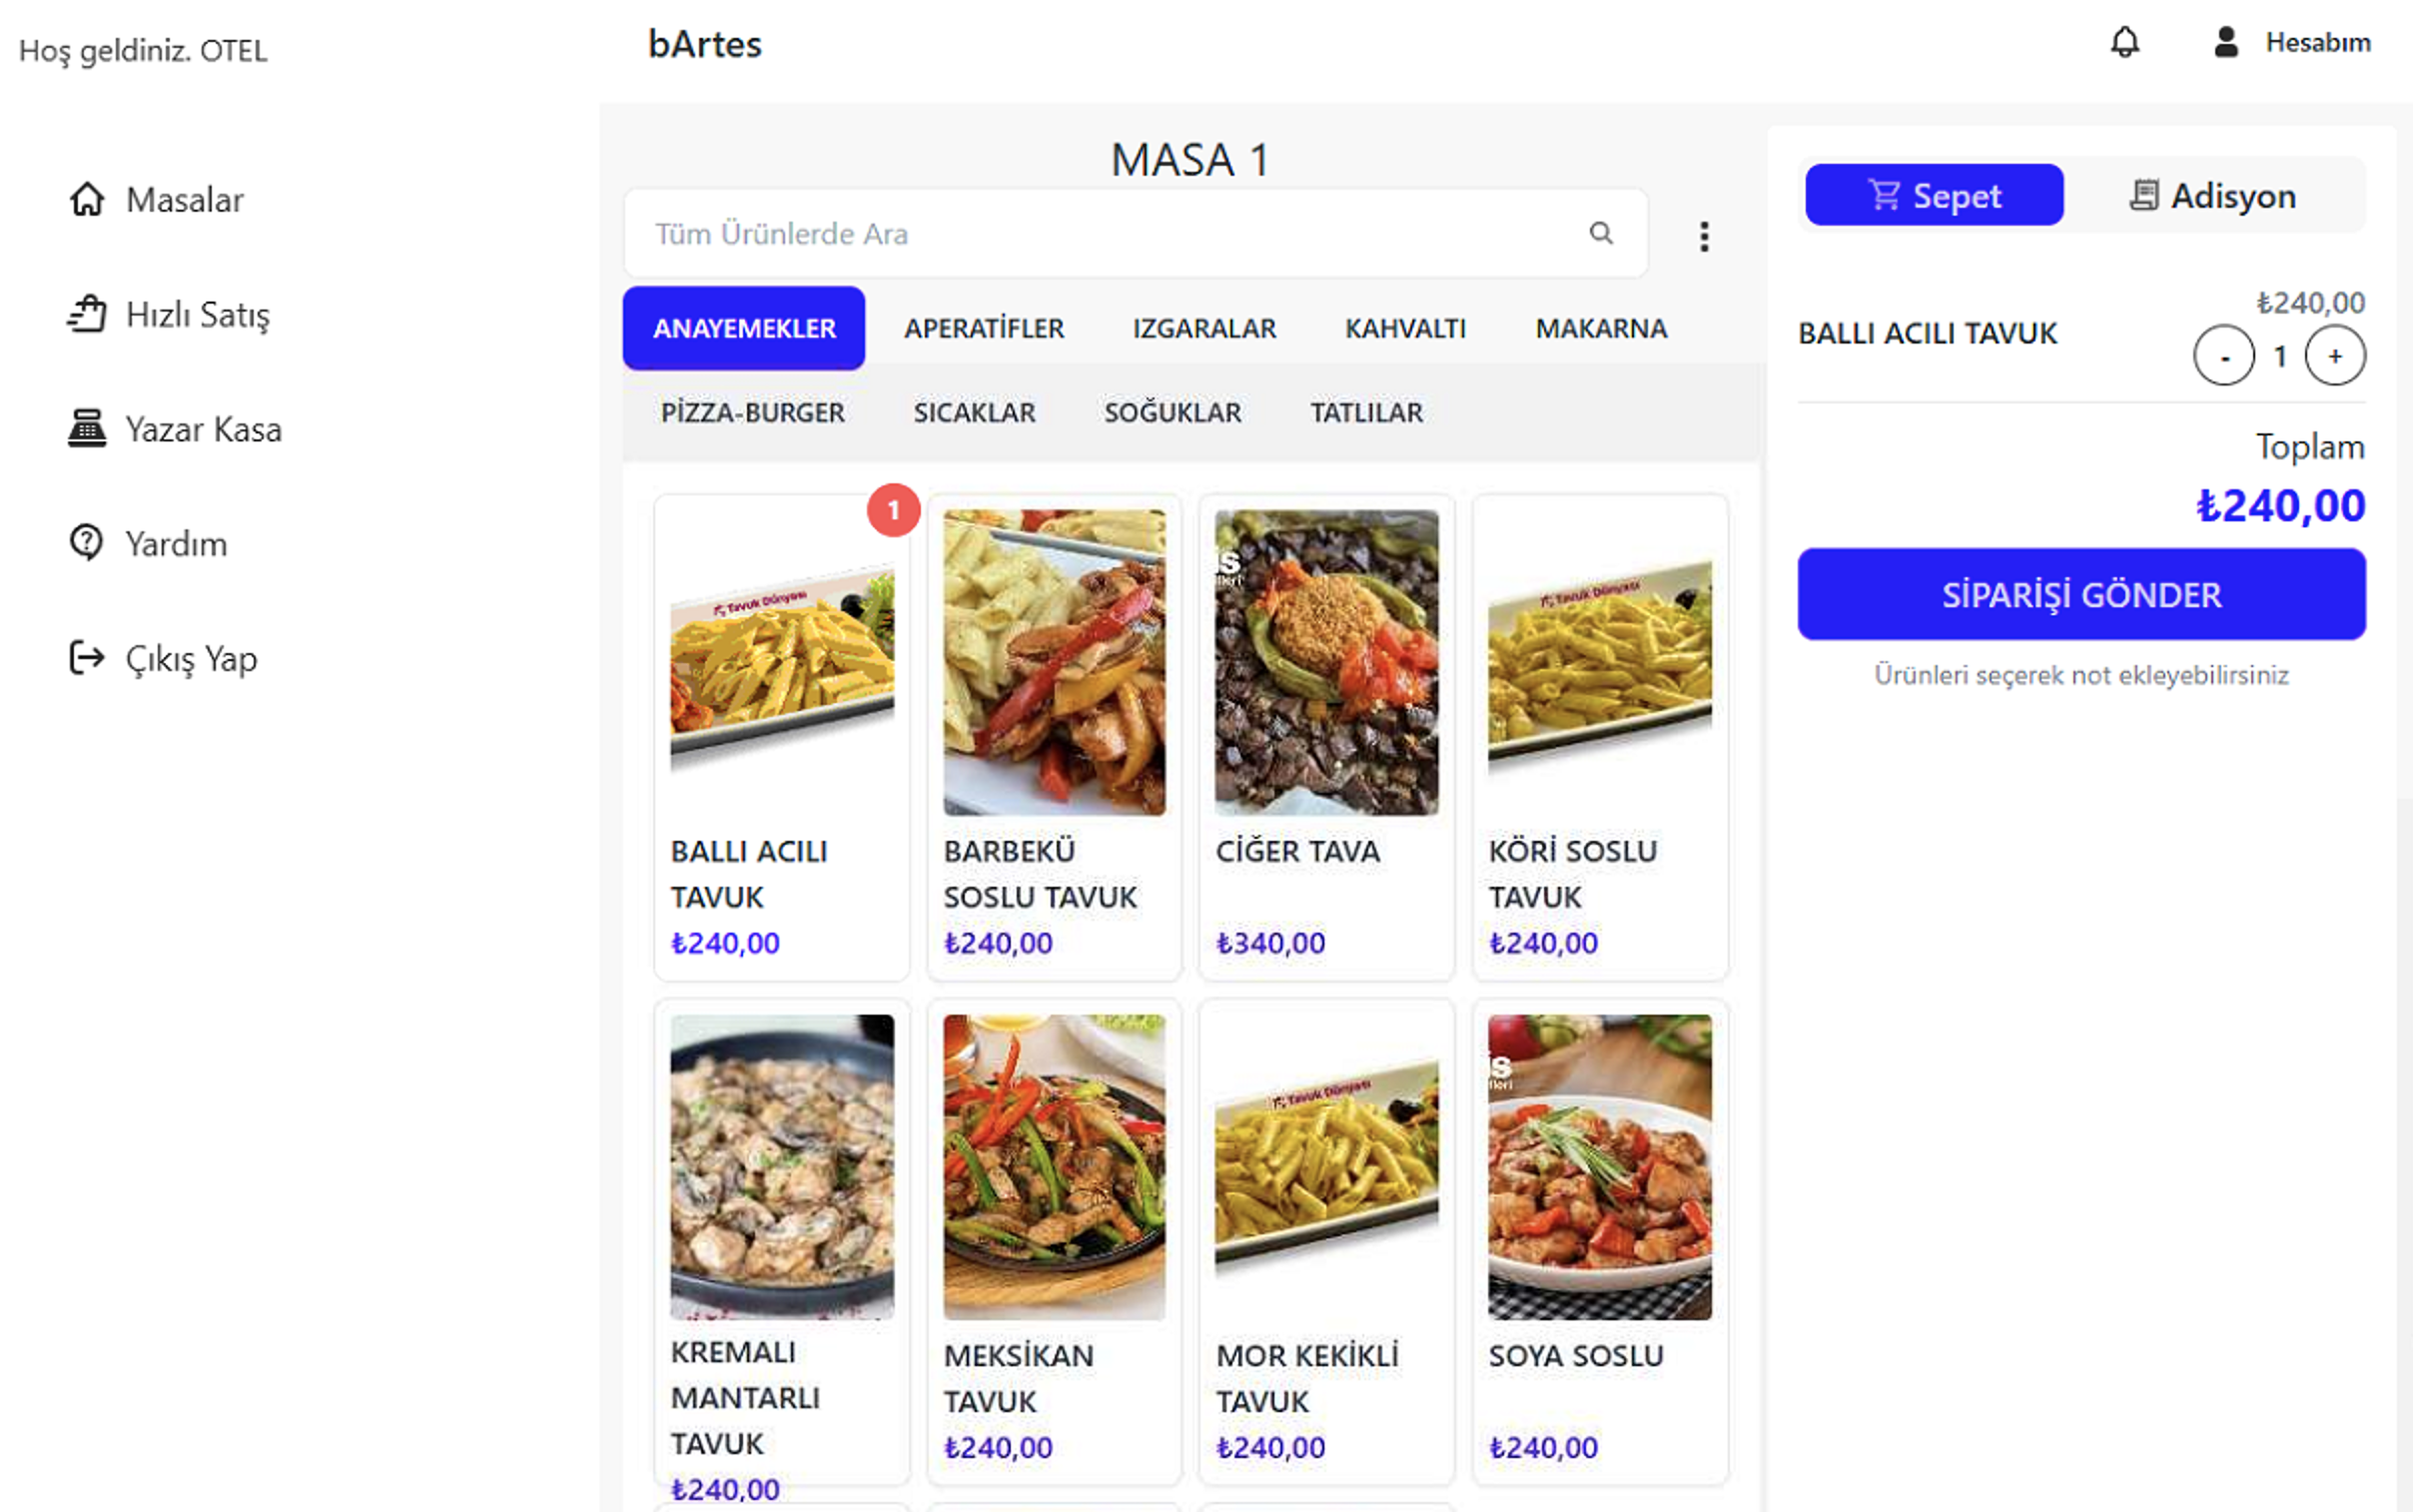Image resolution: width=2413 pixels, height=1512 pixels.
Task: Select the PİZZA-BURGER category tab
Action: pos(752,413)
